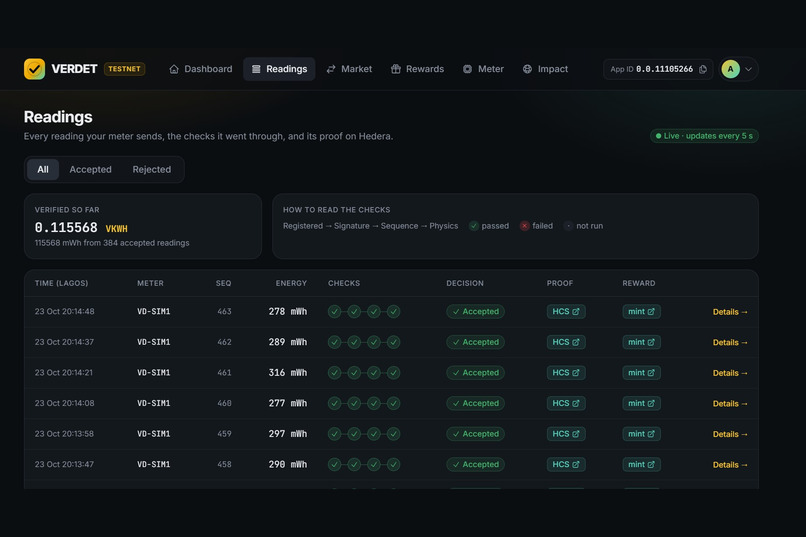Open mint reward link for 290 mWh reading
The width and height of the screenshot is (806, 537).
coord(642,465)
